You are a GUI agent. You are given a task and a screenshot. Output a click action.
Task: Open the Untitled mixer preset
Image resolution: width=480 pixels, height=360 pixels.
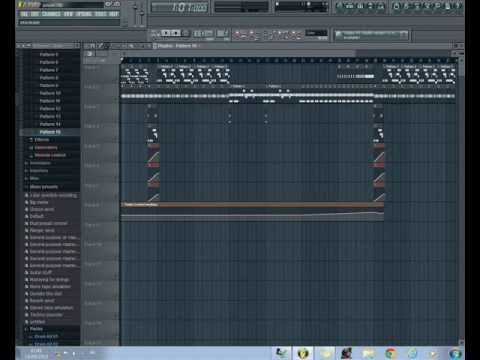[37, 322]
